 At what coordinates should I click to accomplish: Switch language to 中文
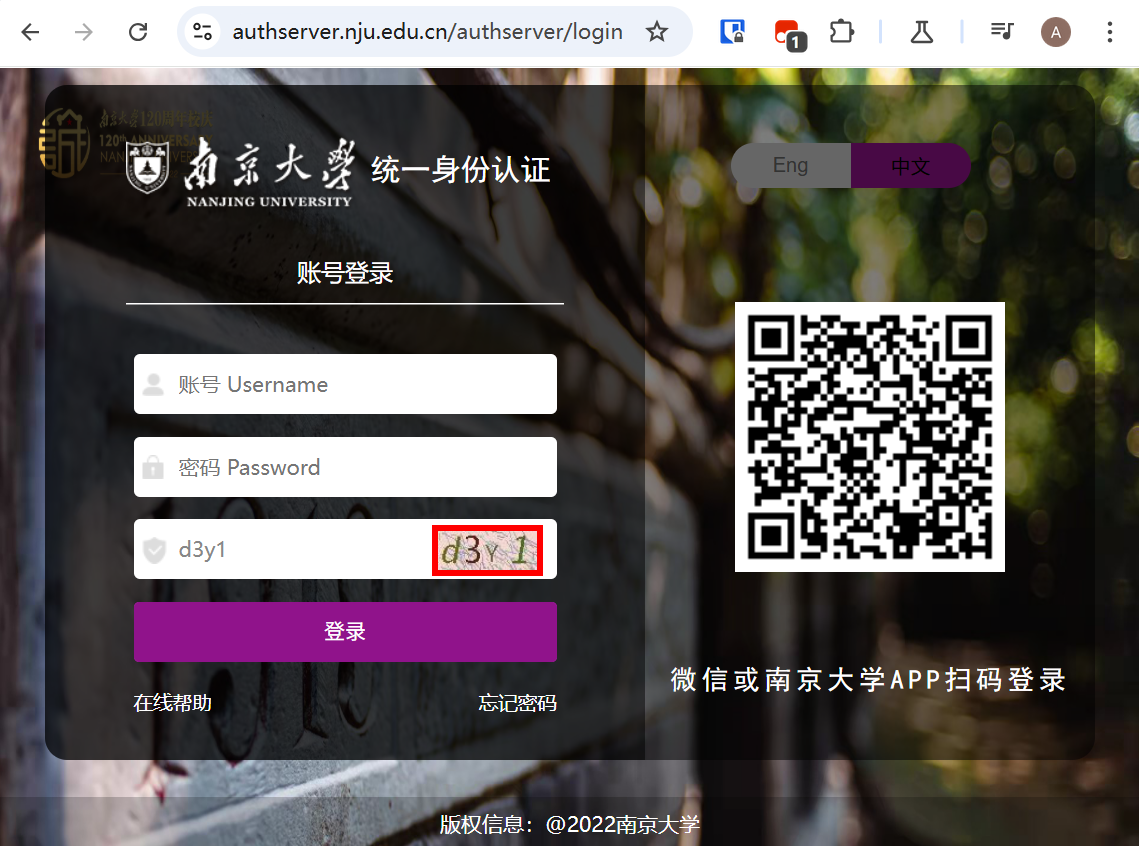click(x=910, y=166)
